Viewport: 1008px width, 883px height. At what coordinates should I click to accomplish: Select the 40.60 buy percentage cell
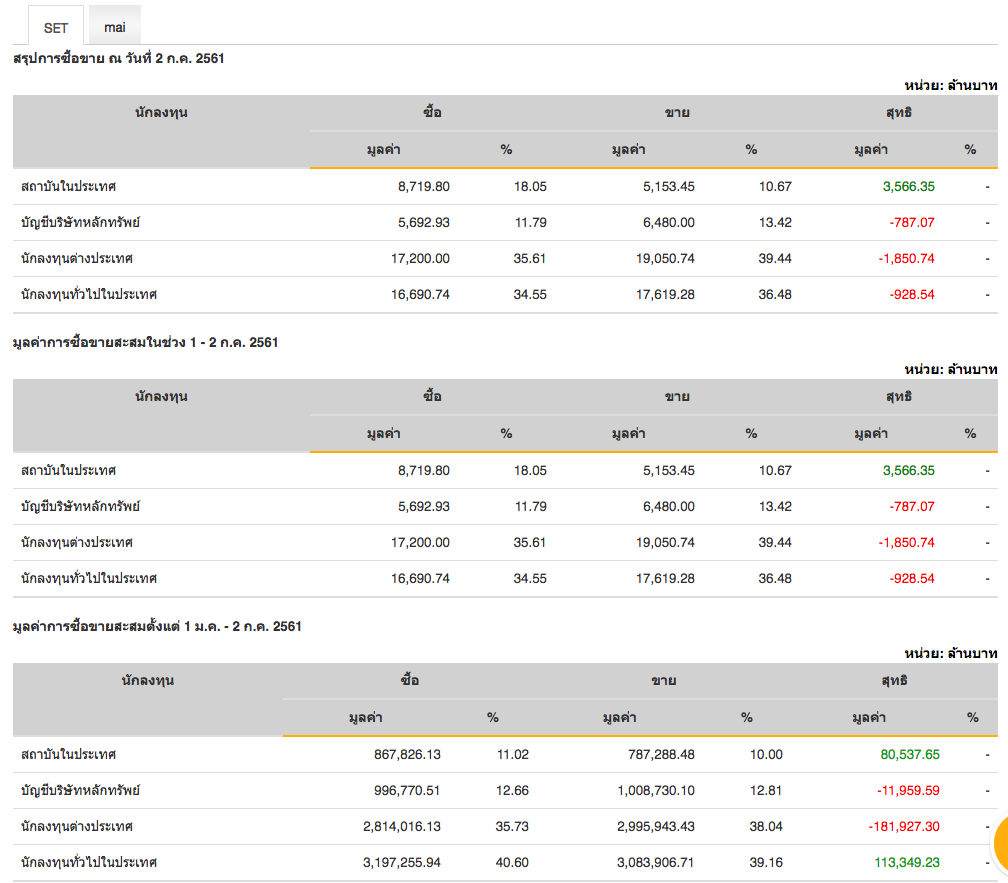512,863
